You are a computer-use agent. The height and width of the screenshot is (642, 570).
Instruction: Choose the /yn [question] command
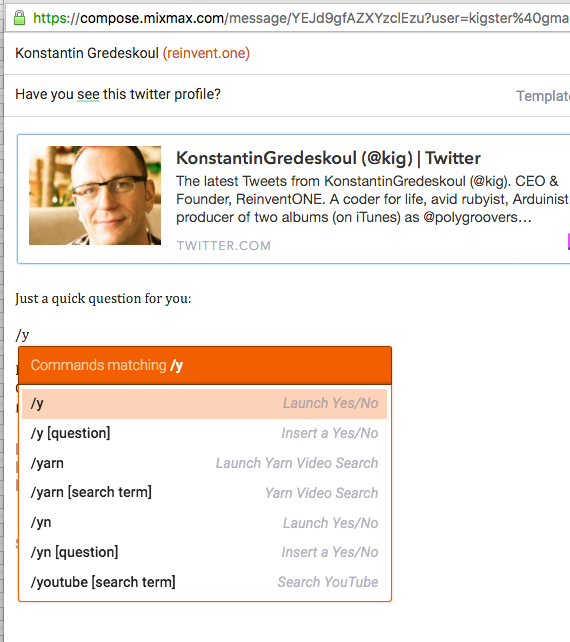[204, 552]
